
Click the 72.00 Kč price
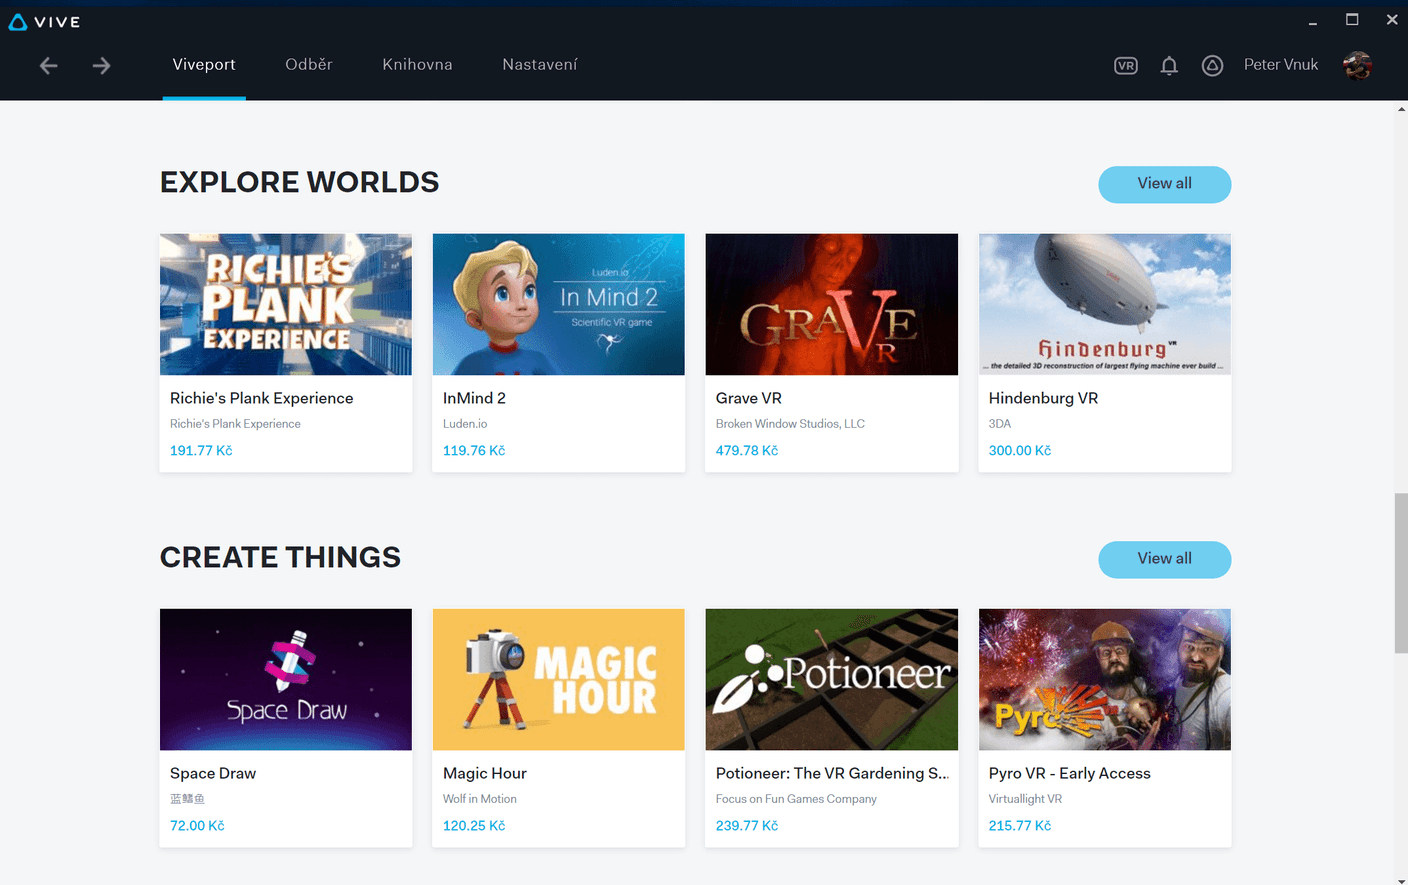tap(197, 826)
